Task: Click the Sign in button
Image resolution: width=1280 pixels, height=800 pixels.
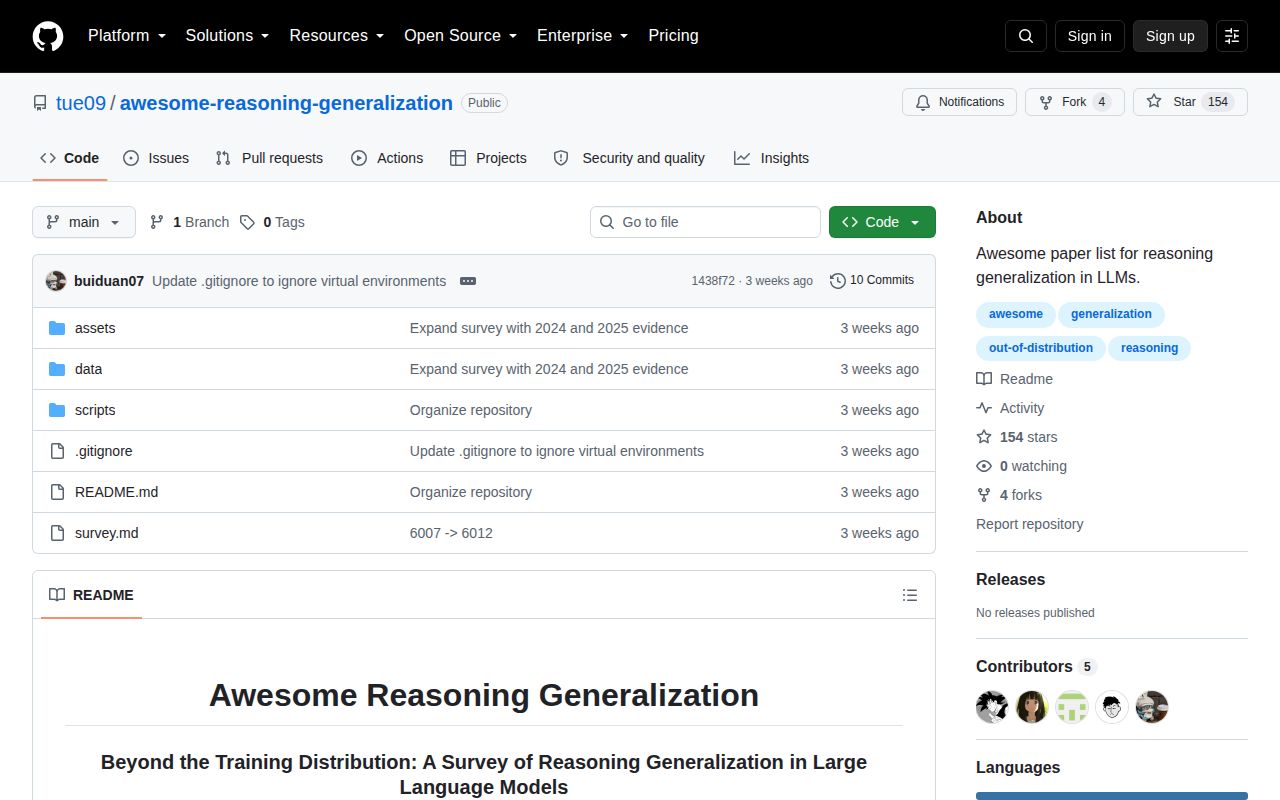Action: (1090, 36)
